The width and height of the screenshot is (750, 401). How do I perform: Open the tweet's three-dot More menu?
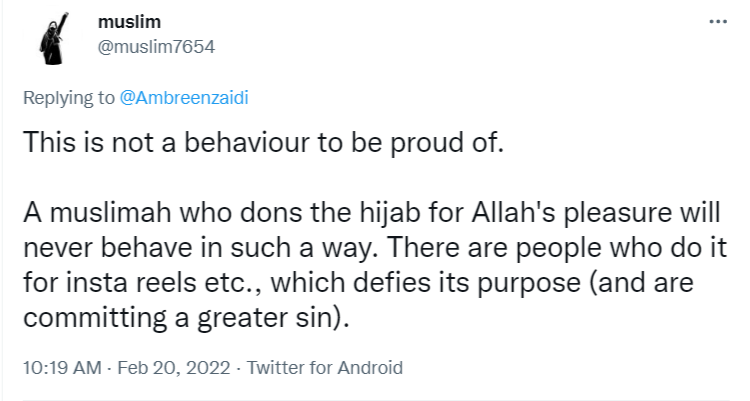pos(716,21)
